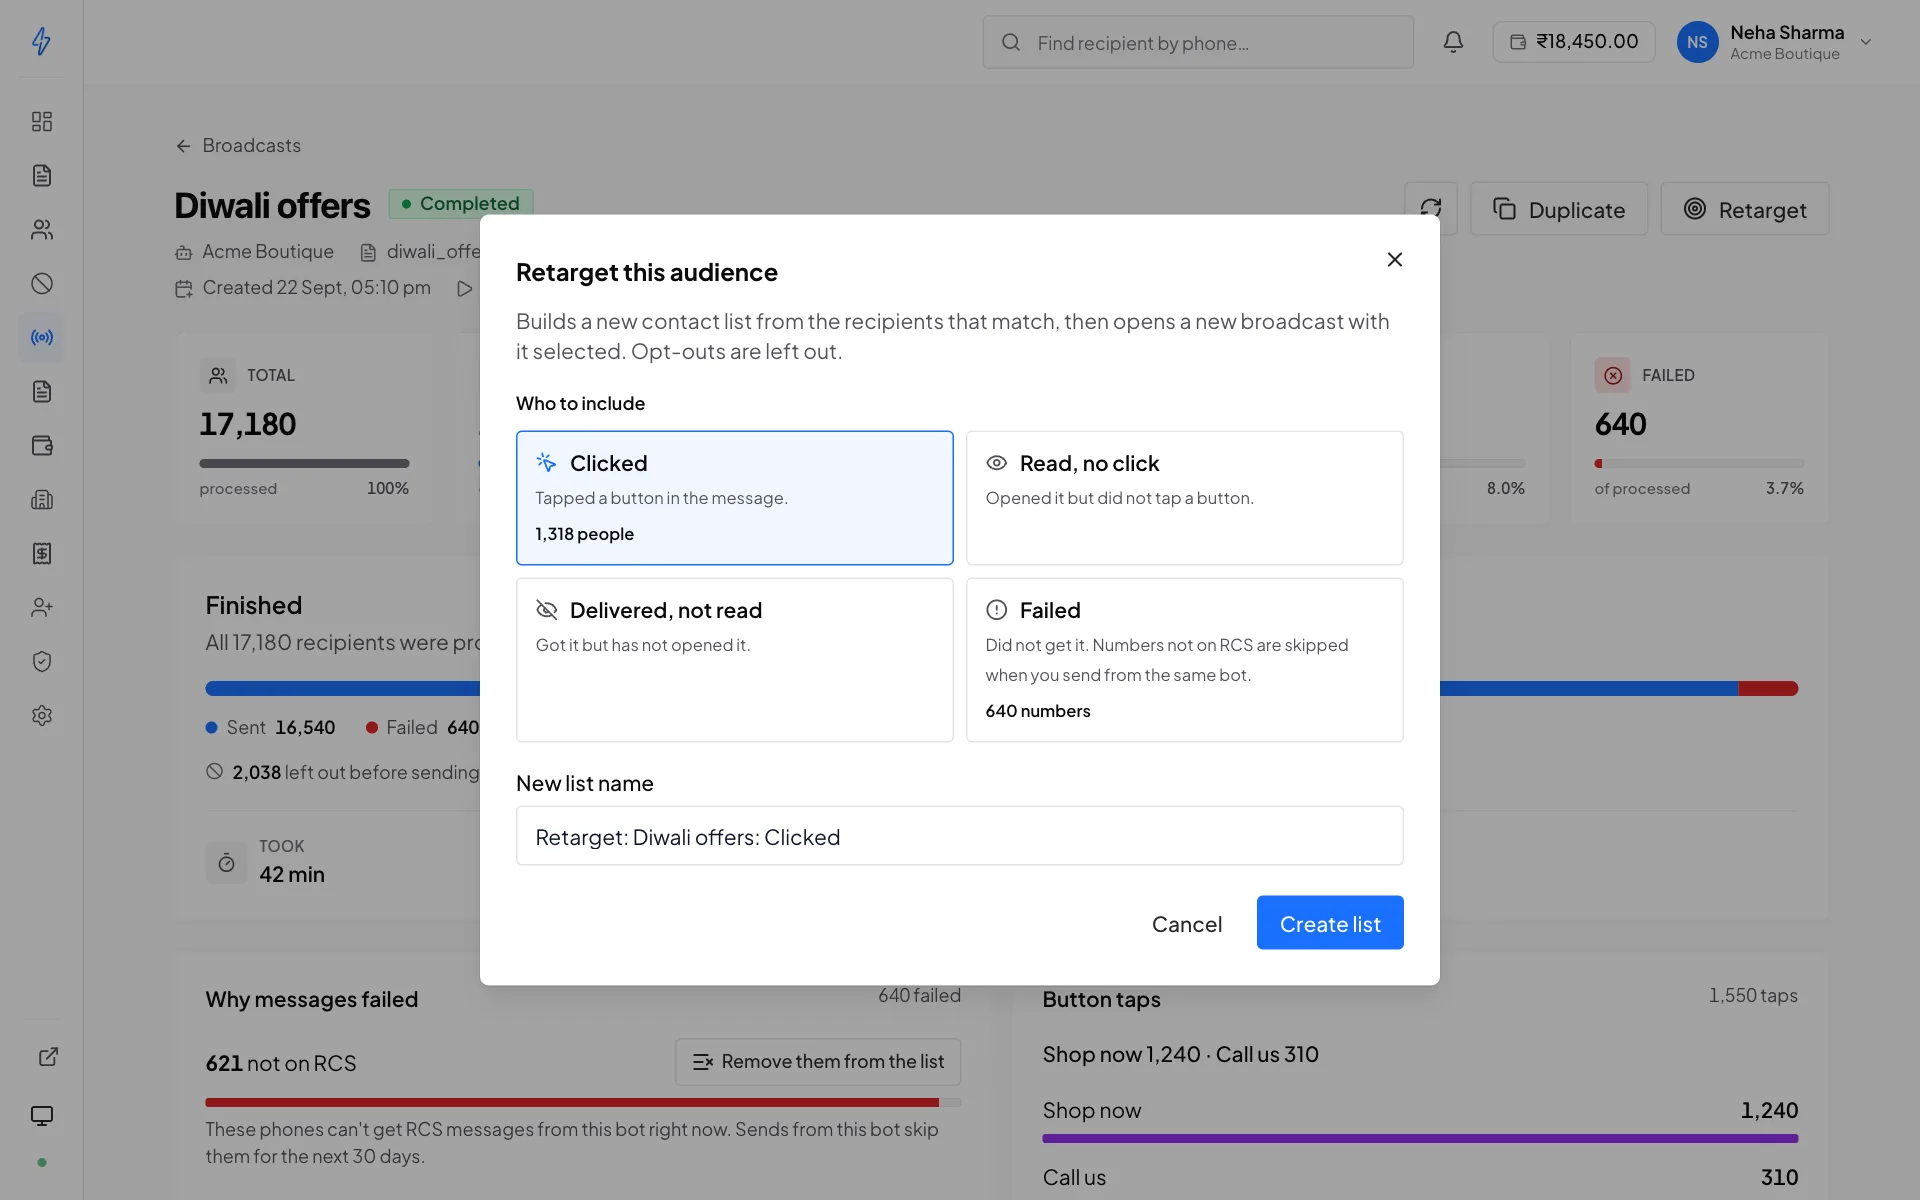Viewport: 1920px width, 1200px height.
Task: Click the Completed status badge
Action: 461,203
